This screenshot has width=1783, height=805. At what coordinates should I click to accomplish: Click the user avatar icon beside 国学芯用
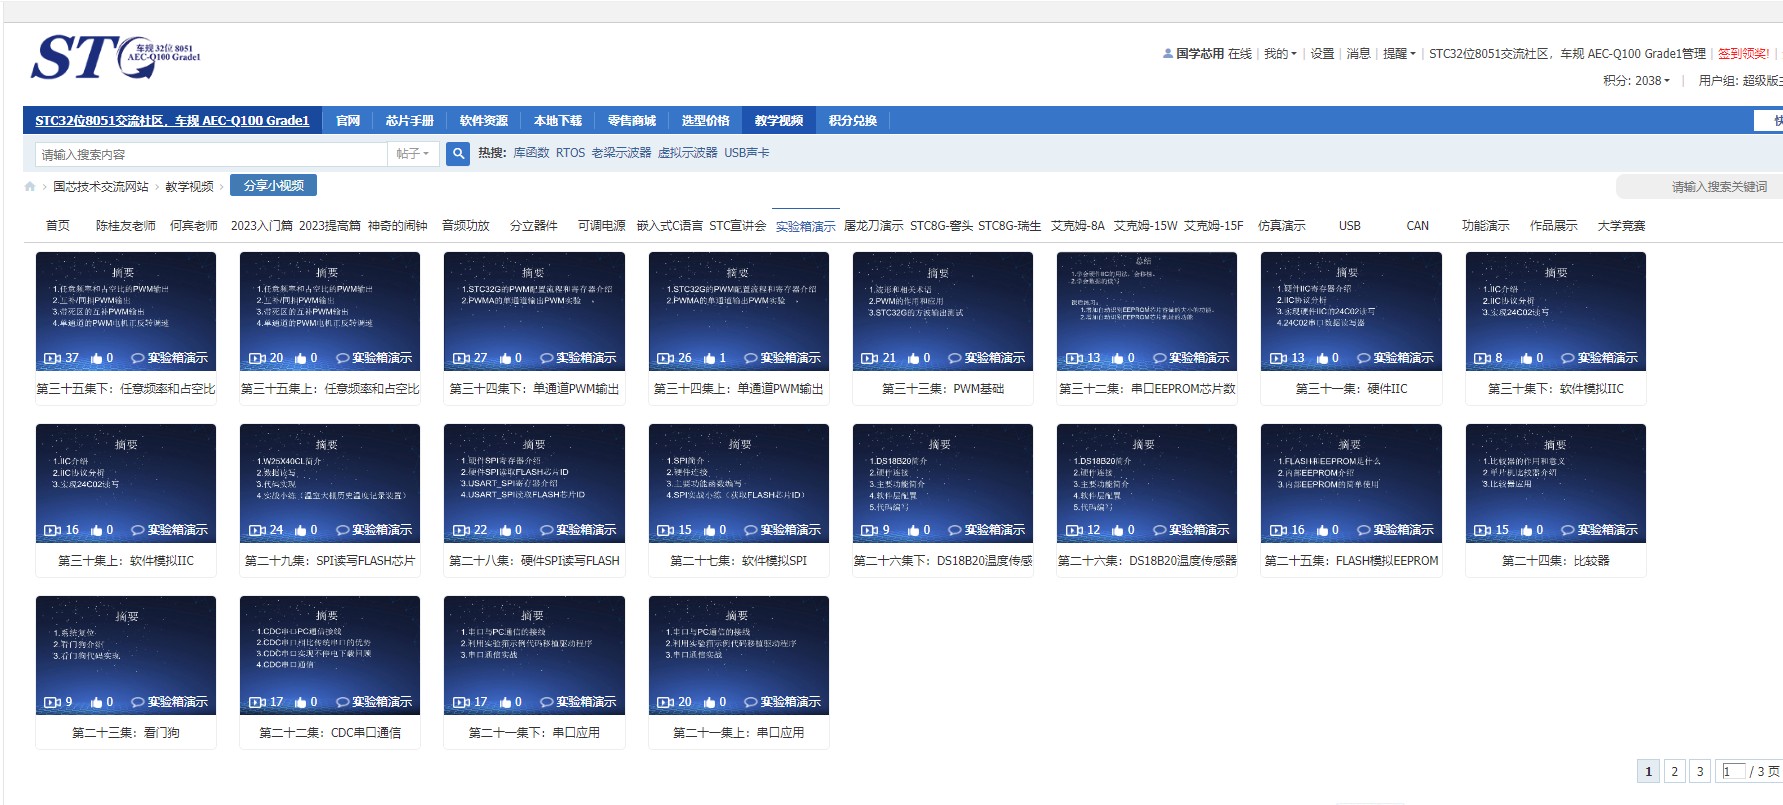coord(1168,54)
